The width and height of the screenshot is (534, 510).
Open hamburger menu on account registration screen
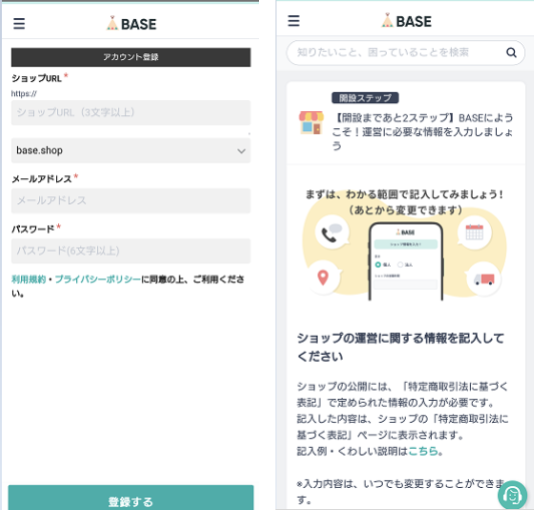(19, 23)
